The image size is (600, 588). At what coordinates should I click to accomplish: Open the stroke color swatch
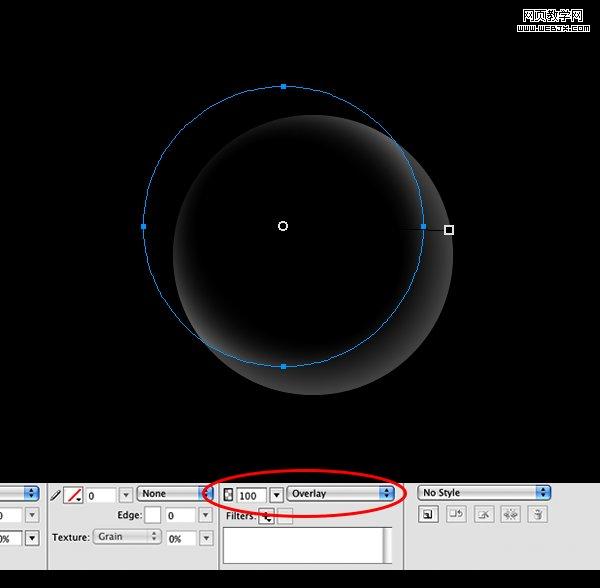[73, 494]
